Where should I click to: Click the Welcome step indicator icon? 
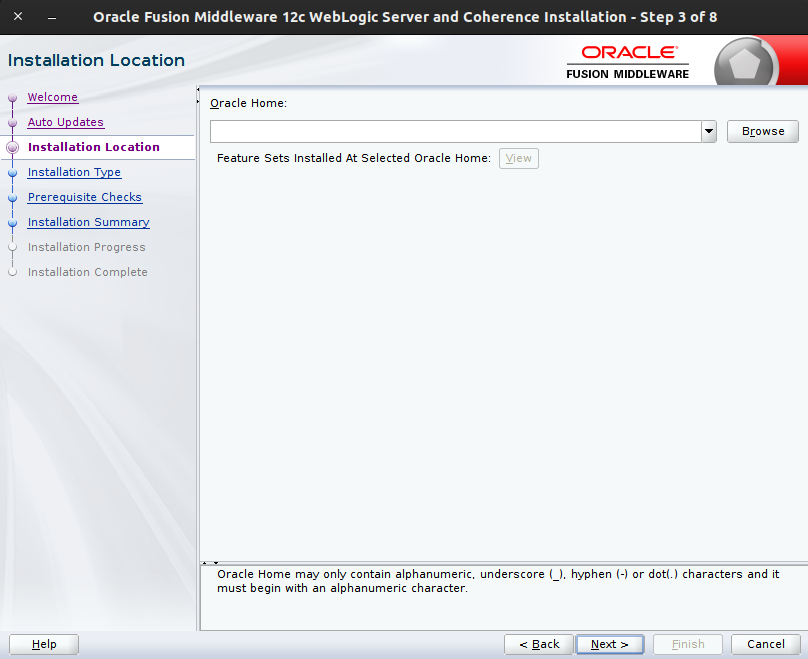click(12, 97)
